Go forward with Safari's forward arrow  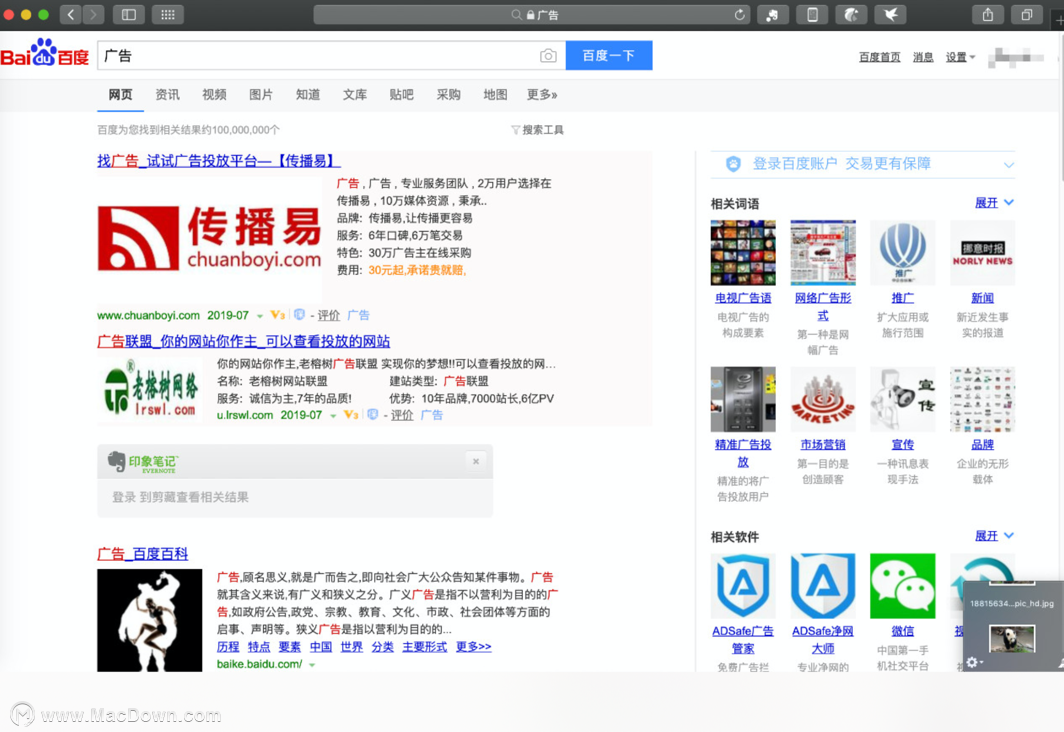93,14
